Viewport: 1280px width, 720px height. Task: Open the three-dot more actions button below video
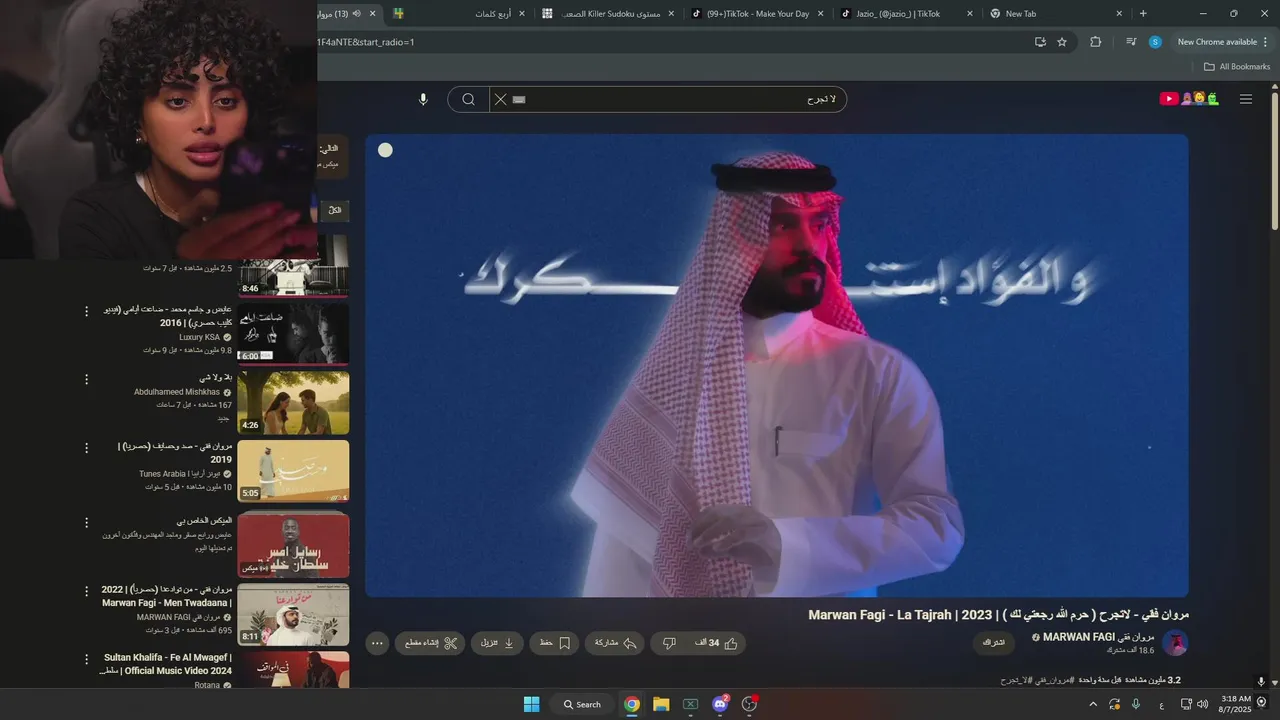pyautogui.click(x=377, y=643)
